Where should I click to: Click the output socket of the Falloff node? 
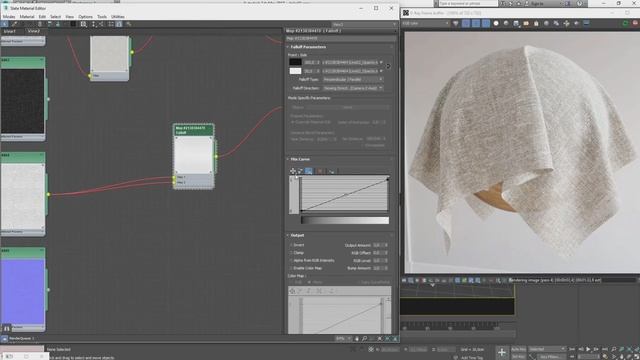point(216,156)
